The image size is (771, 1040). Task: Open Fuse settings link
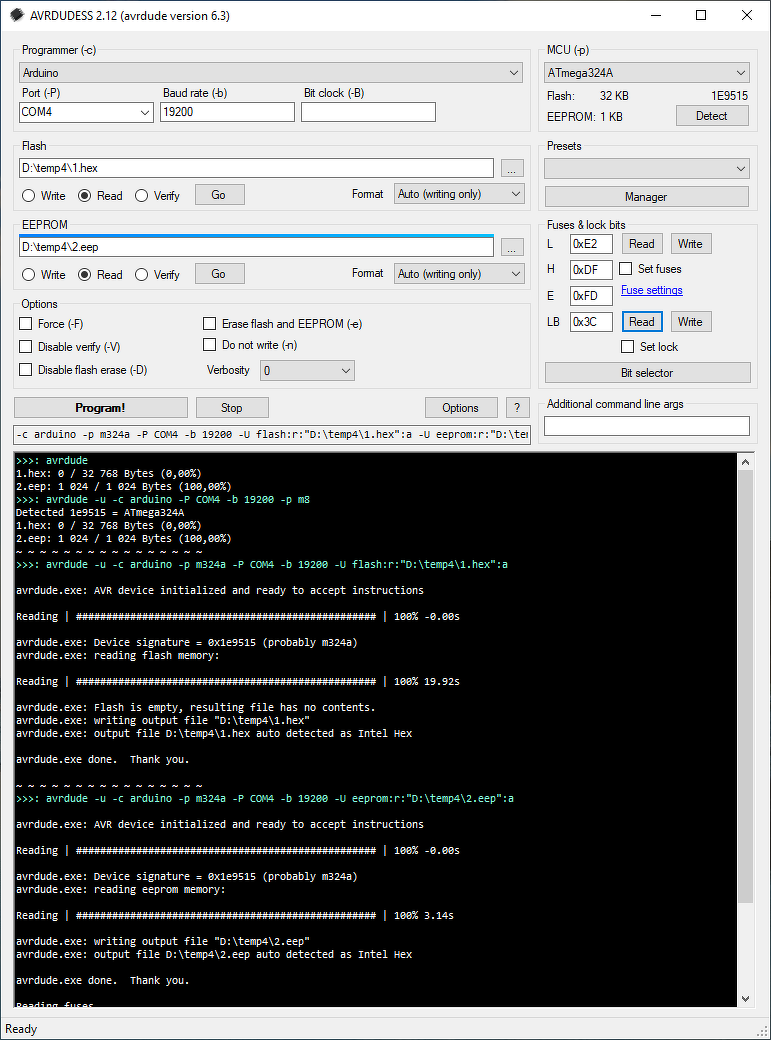coord(652,290)
